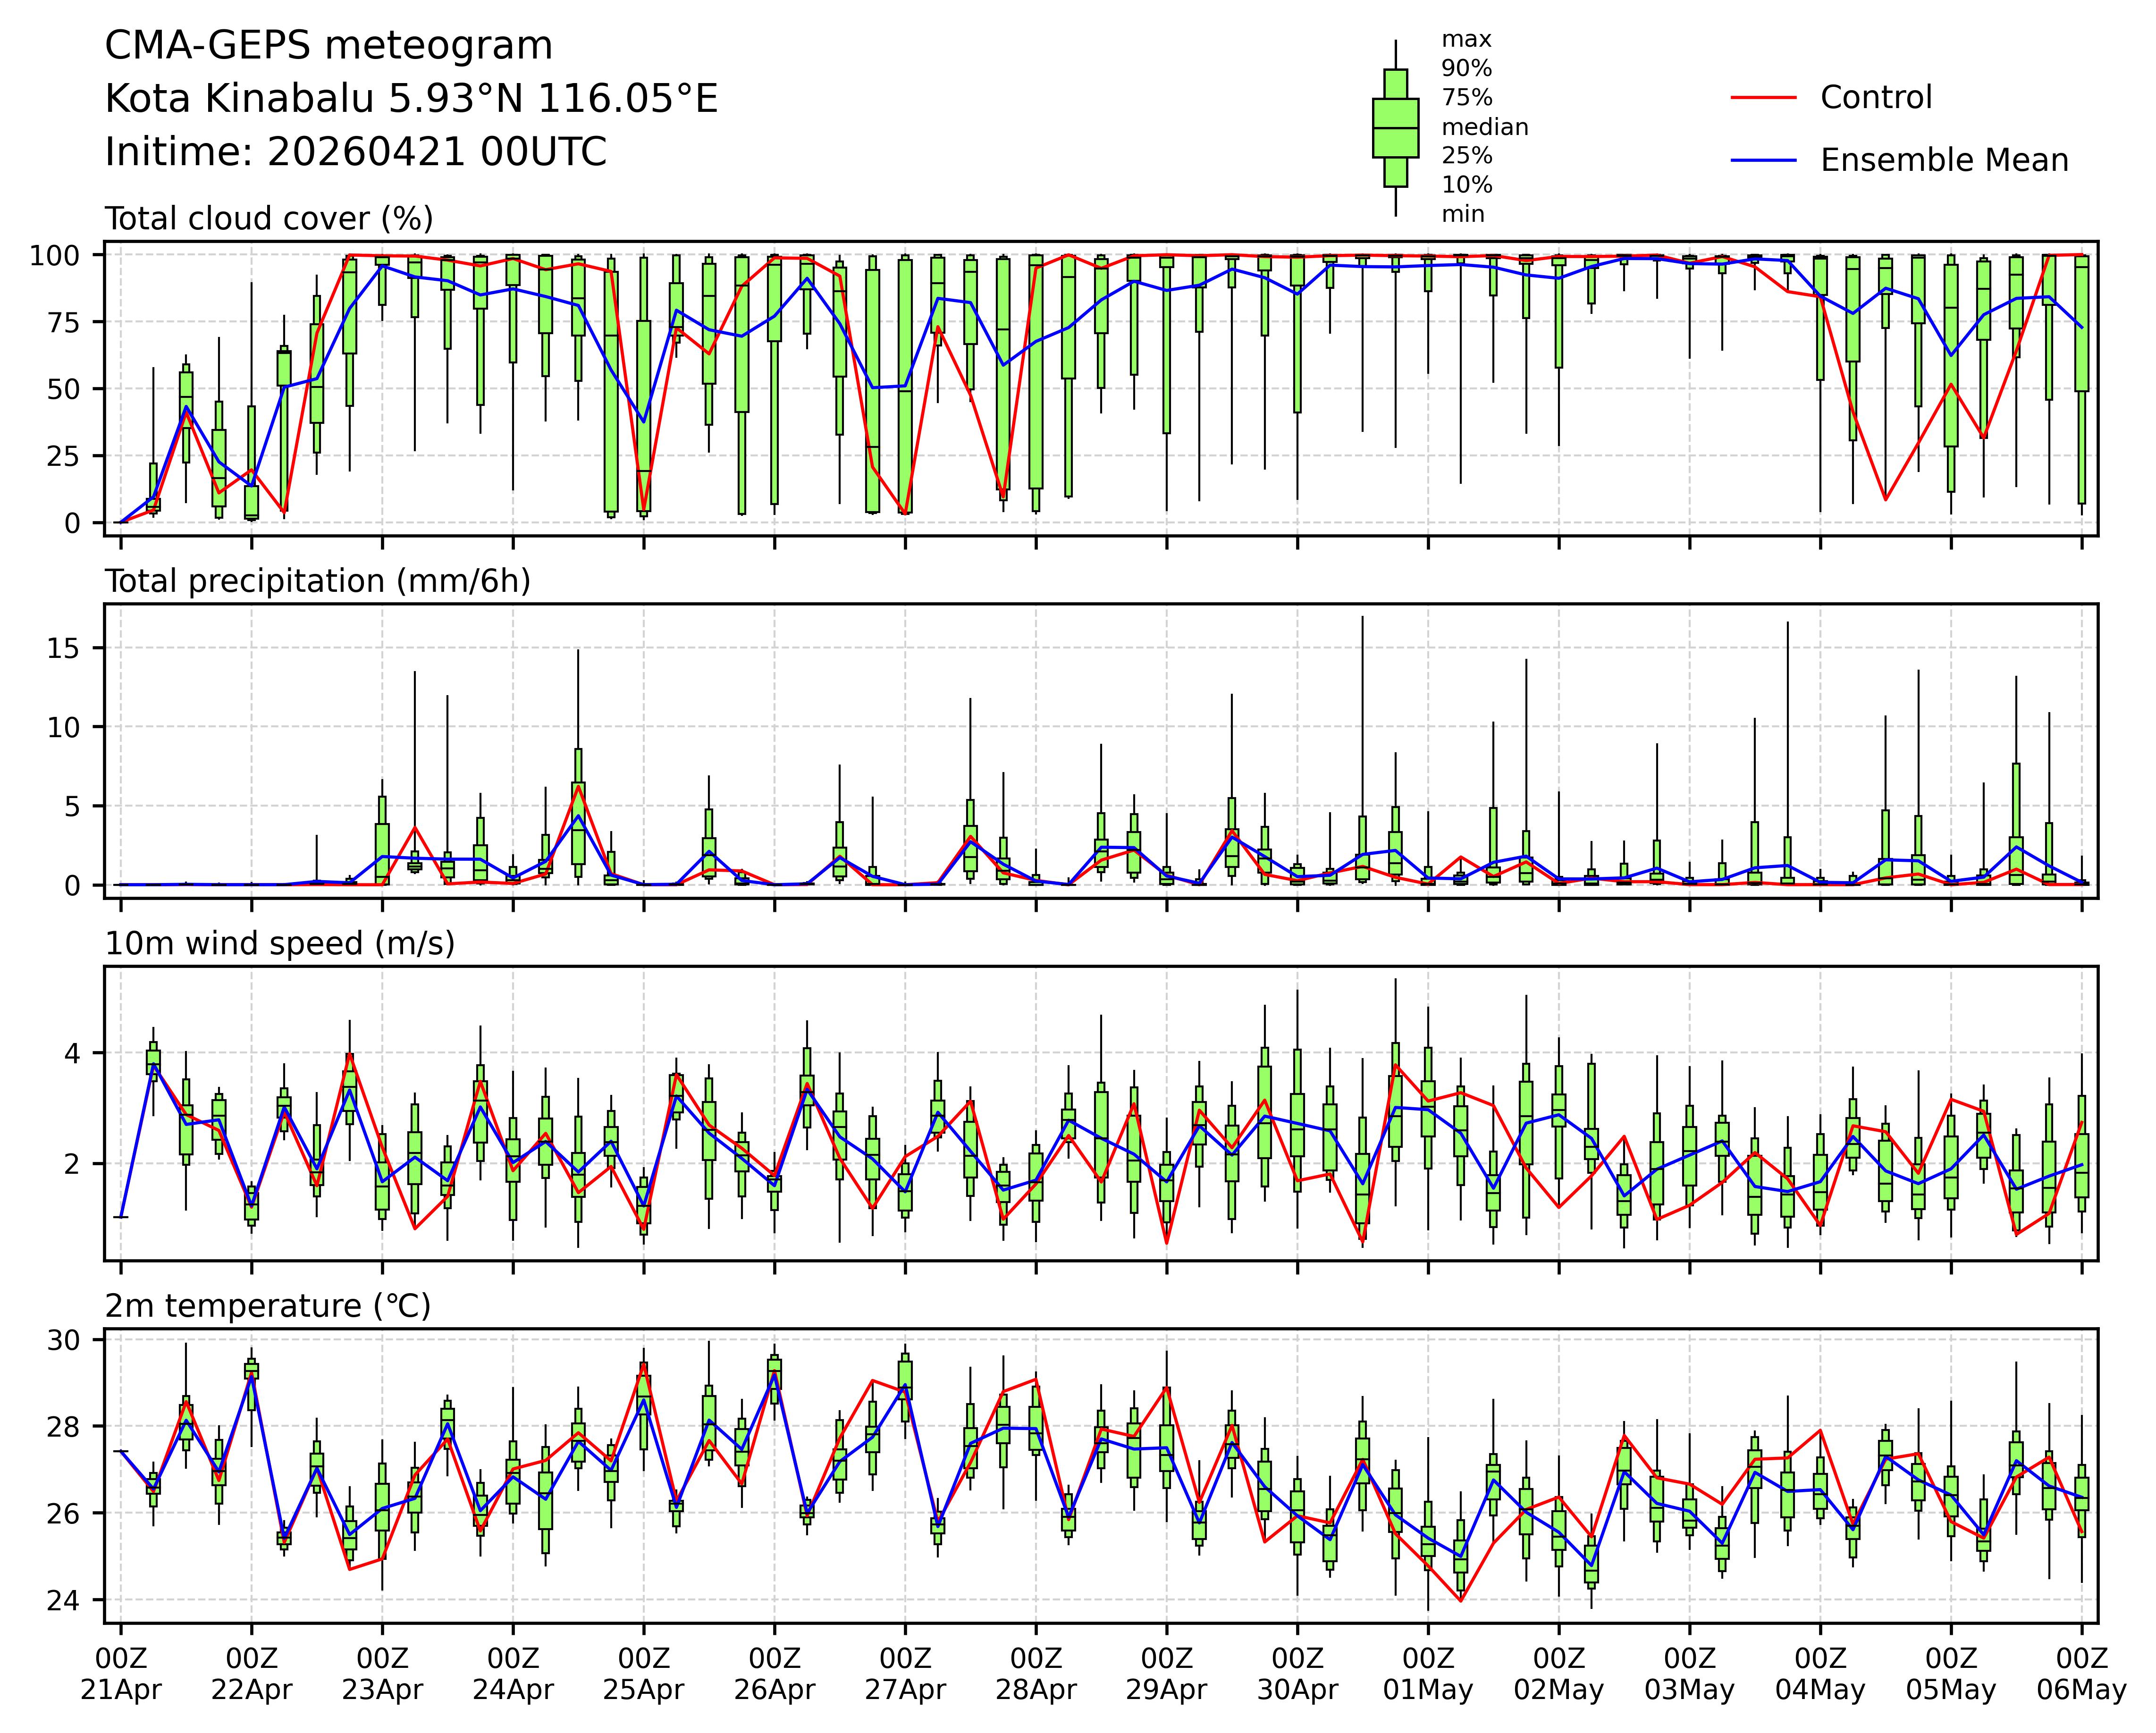Click the 'CMA-GEPS meteogram' title text
Viewport: 2156px width, 1733px height.
(328, 46)
